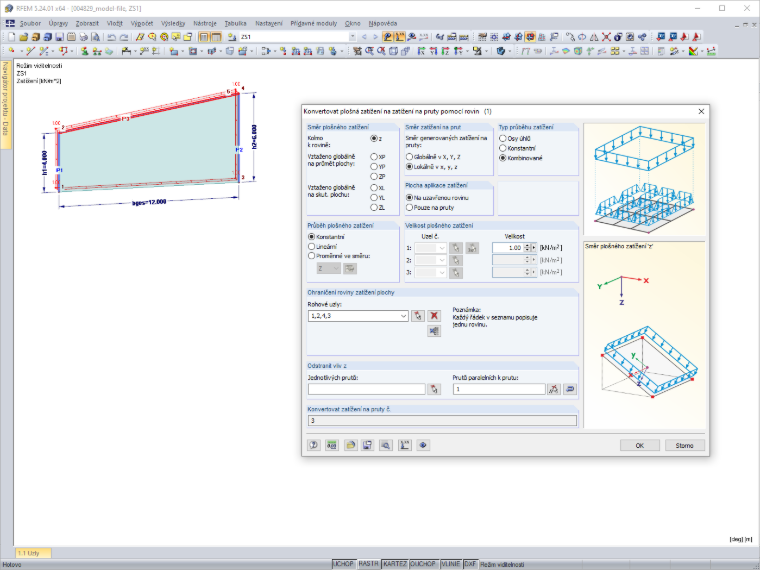The width and height of the screenshot is (760, 570).
Task: Click save dialog data diskette icon
Action: (x=367, y=445)
